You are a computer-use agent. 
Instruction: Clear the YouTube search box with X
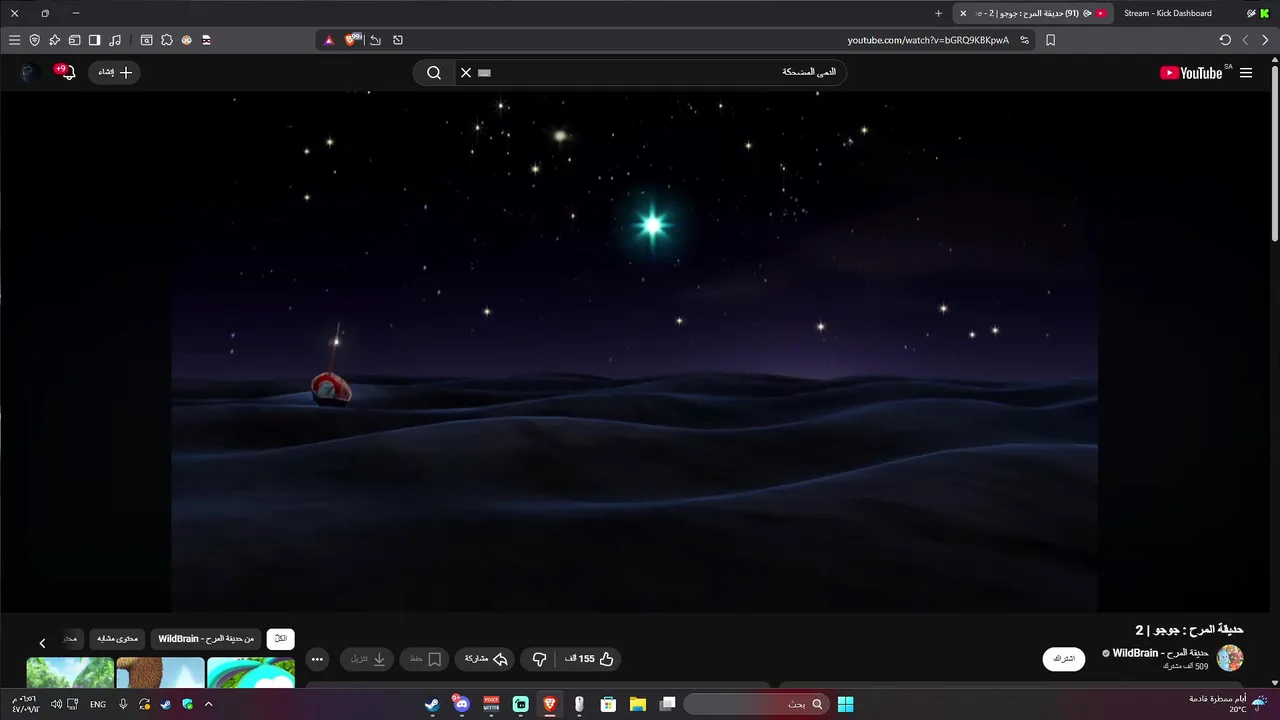(x=466, y=72)
